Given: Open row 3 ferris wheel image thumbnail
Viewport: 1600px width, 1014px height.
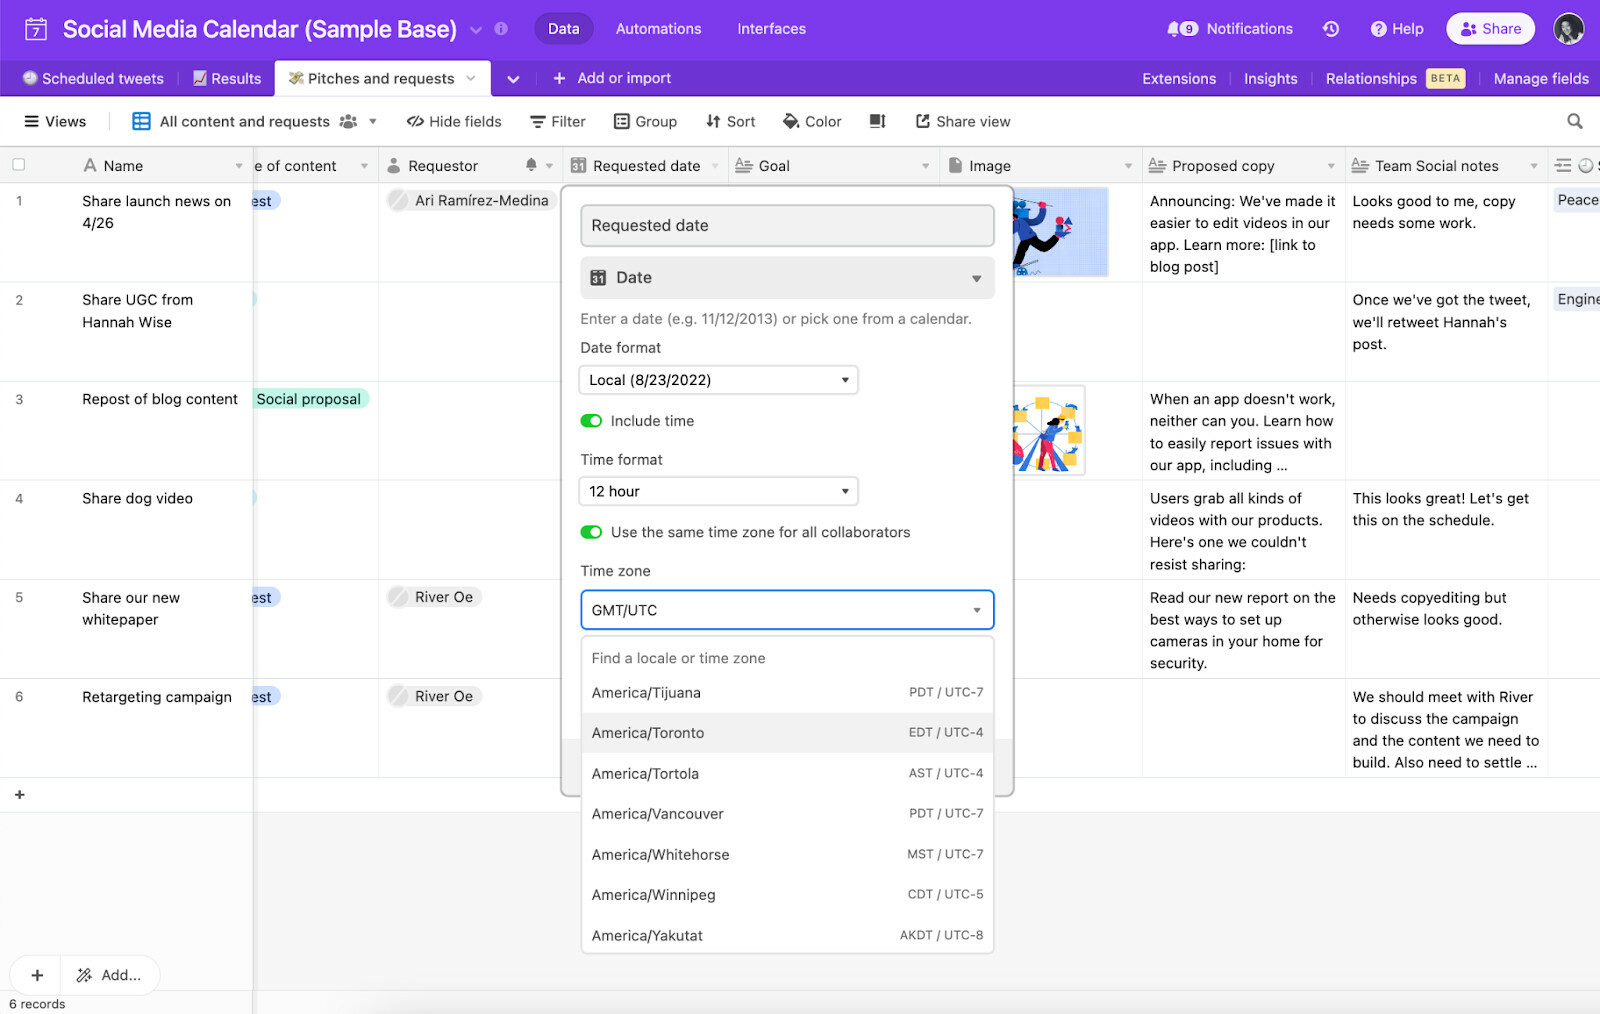Looking at the screenshot, I should coord(1049,431).
